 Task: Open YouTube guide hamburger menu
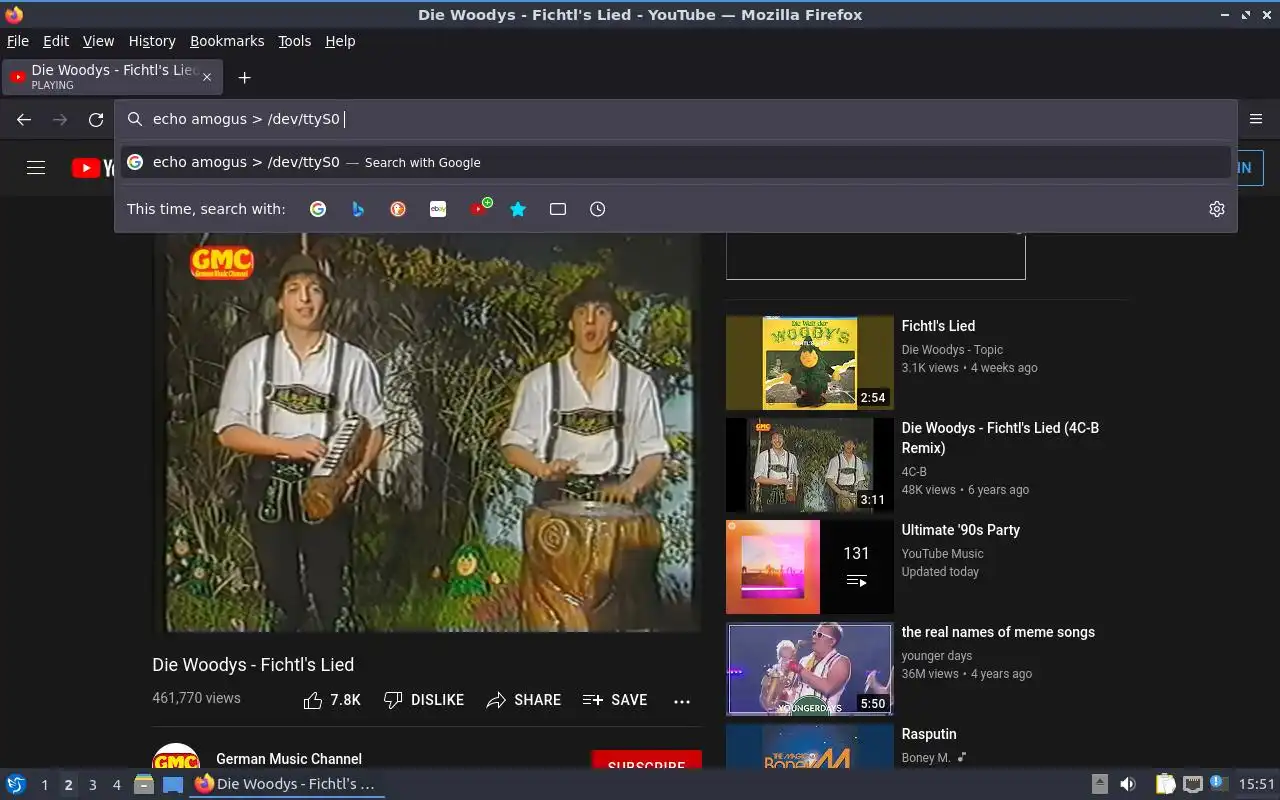click(x=36, y=168)
